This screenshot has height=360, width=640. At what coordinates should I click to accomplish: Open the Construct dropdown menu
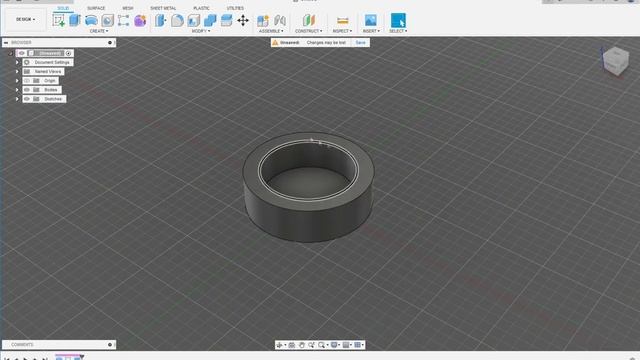tap(309, 31)
